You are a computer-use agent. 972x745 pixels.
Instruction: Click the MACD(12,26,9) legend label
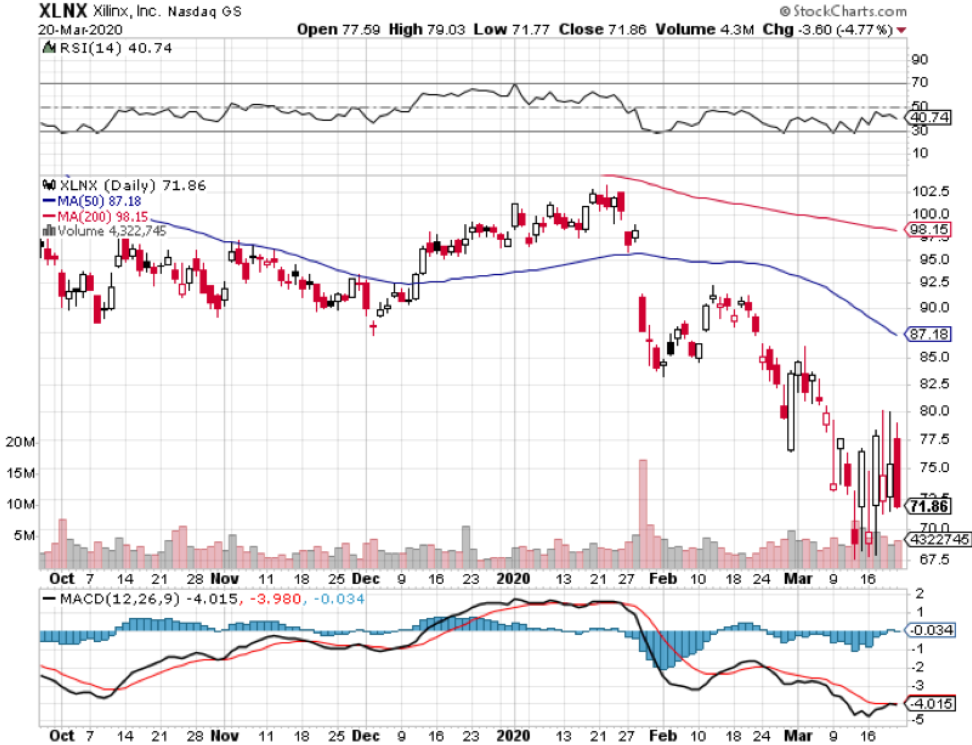(x=120, y=599)
